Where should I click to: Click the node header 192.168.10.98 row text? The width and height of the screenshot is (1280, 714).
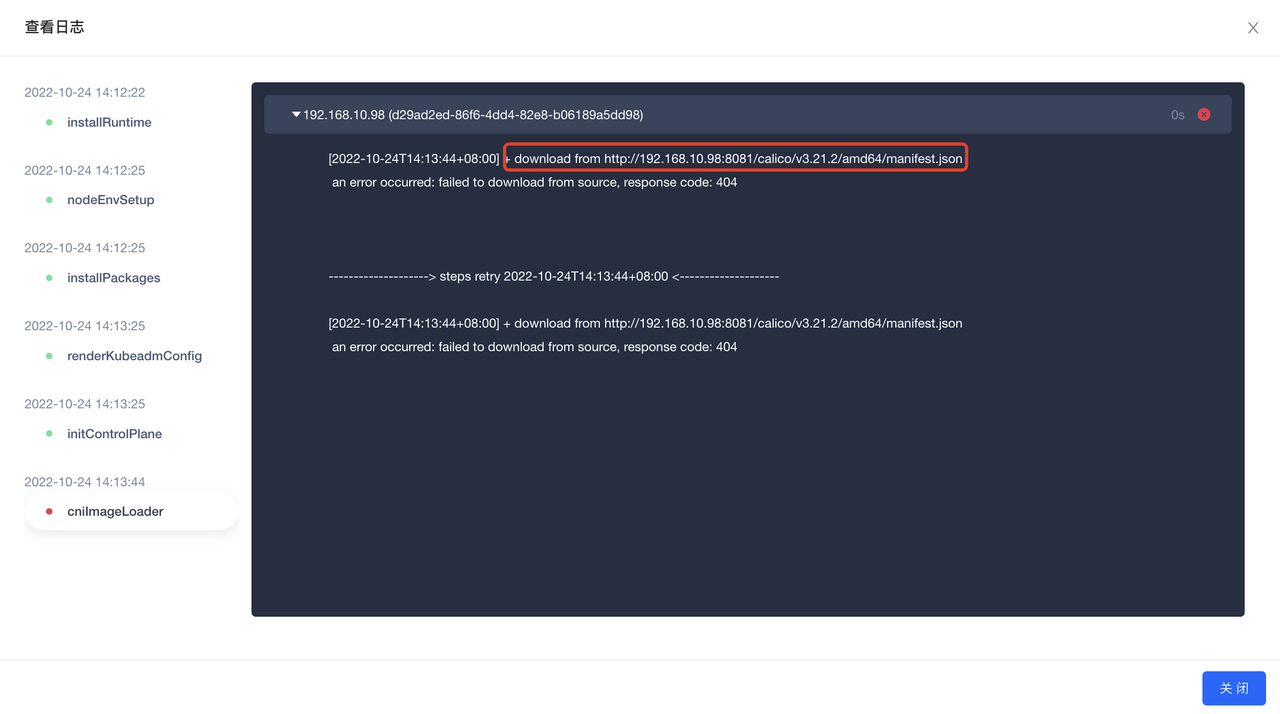473,115
